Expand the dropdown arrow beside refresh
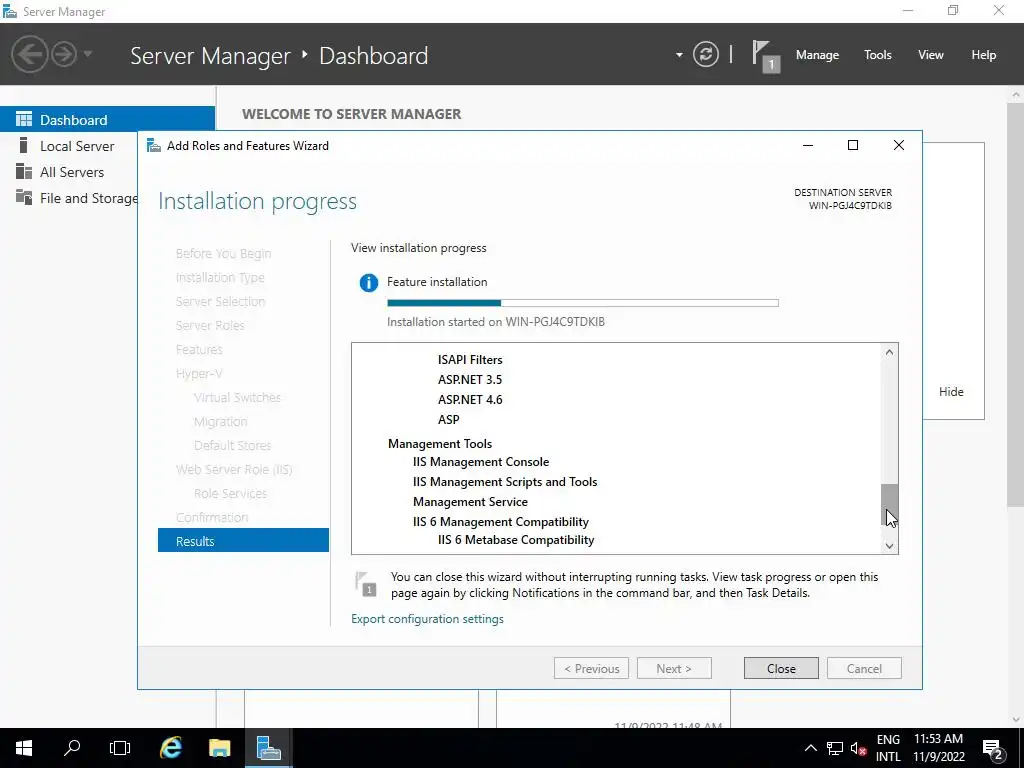The image size is (1024, 768). pyautogui.click(x=679, y=55)
